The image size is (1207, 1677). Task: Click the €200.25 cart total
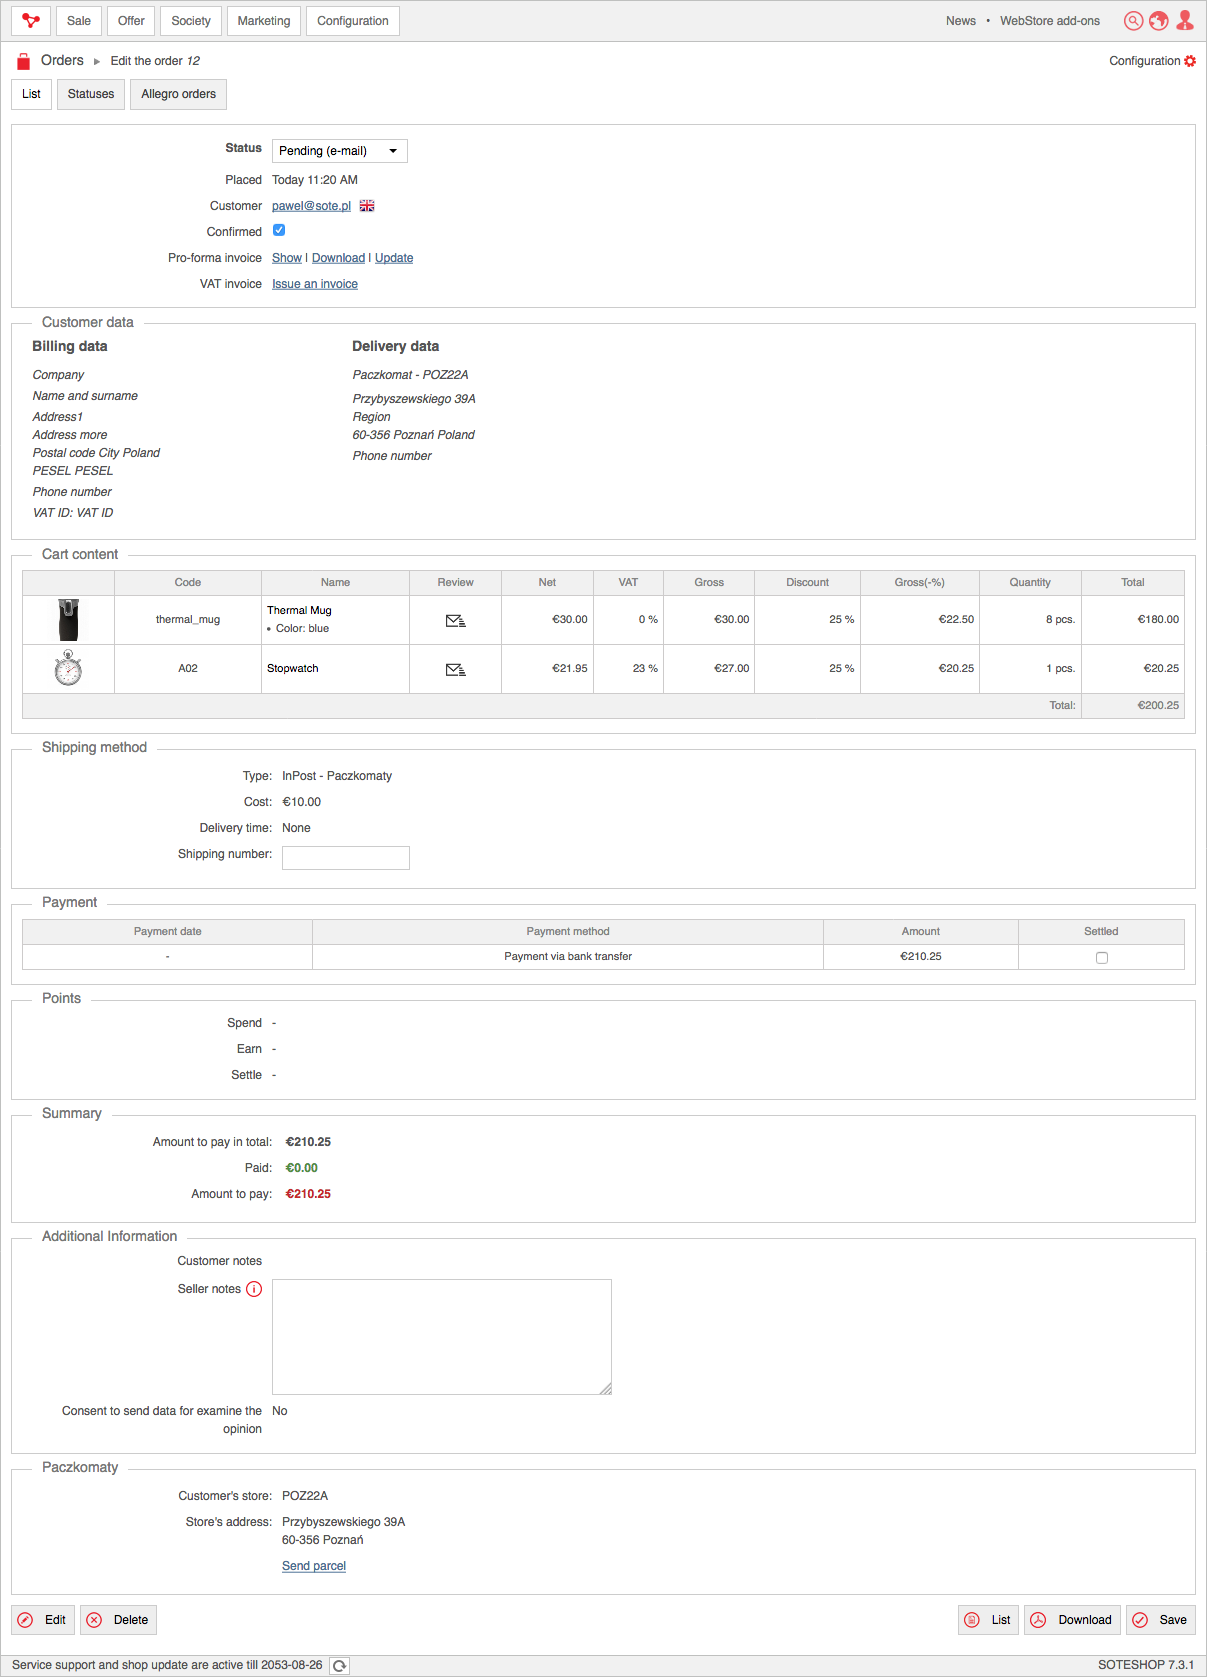1158,706
